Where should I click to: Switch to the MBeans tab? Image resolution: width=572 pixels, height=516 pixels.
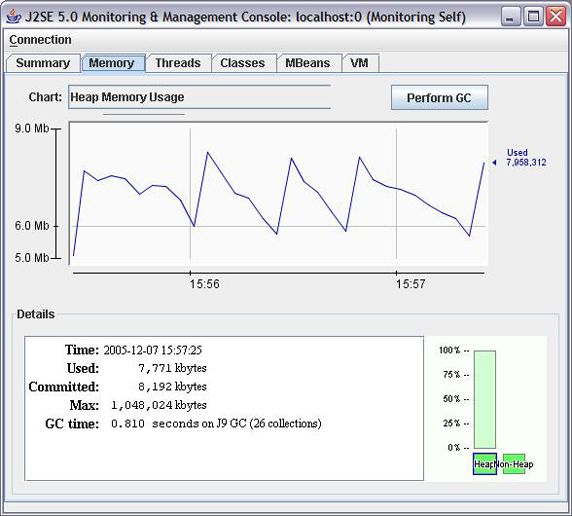[308, 63]
